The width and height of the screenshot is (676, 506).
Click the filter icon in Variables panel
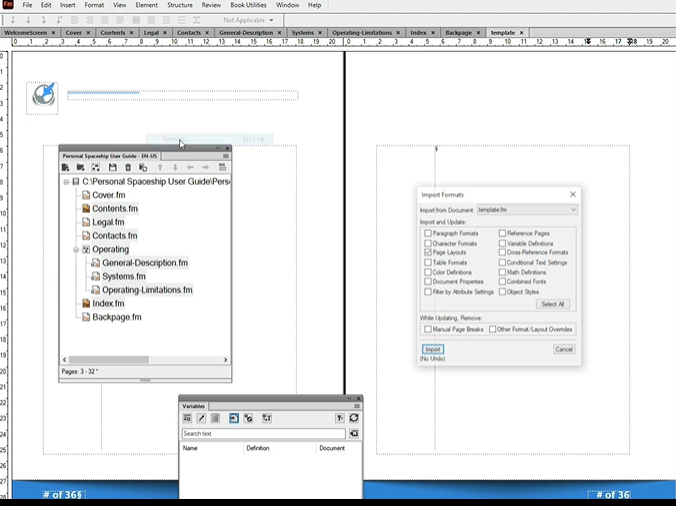pyautogui.click(x=340, y=418)
